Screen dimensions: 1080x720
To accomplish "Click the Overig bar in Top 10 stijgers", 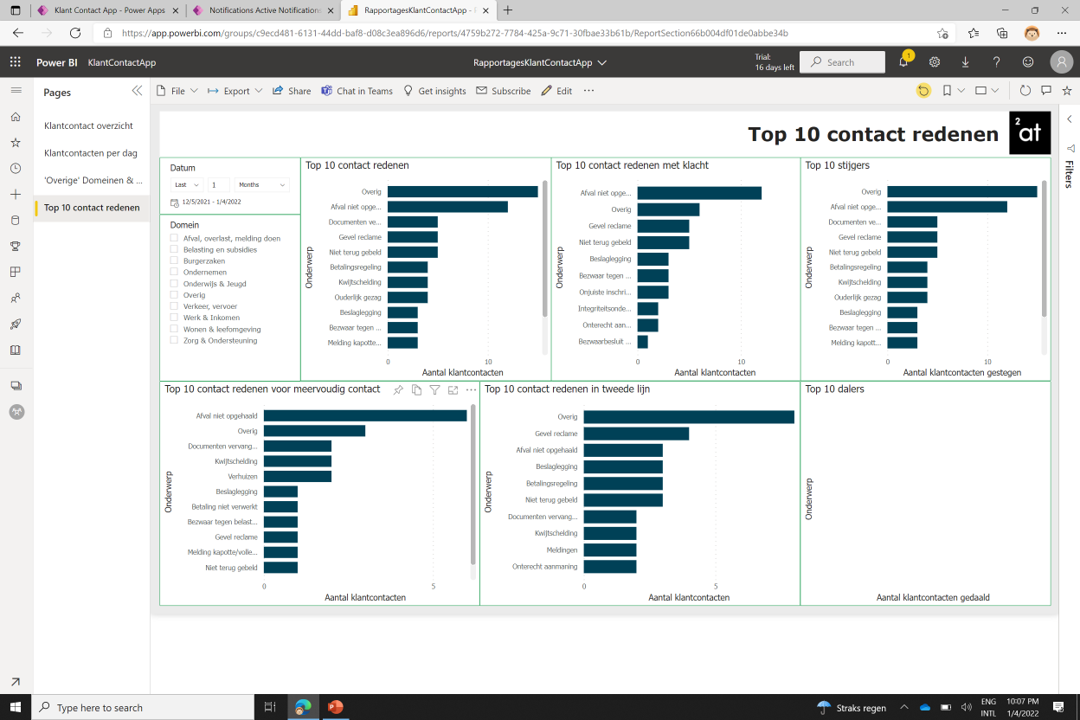I will pos(961,192).
